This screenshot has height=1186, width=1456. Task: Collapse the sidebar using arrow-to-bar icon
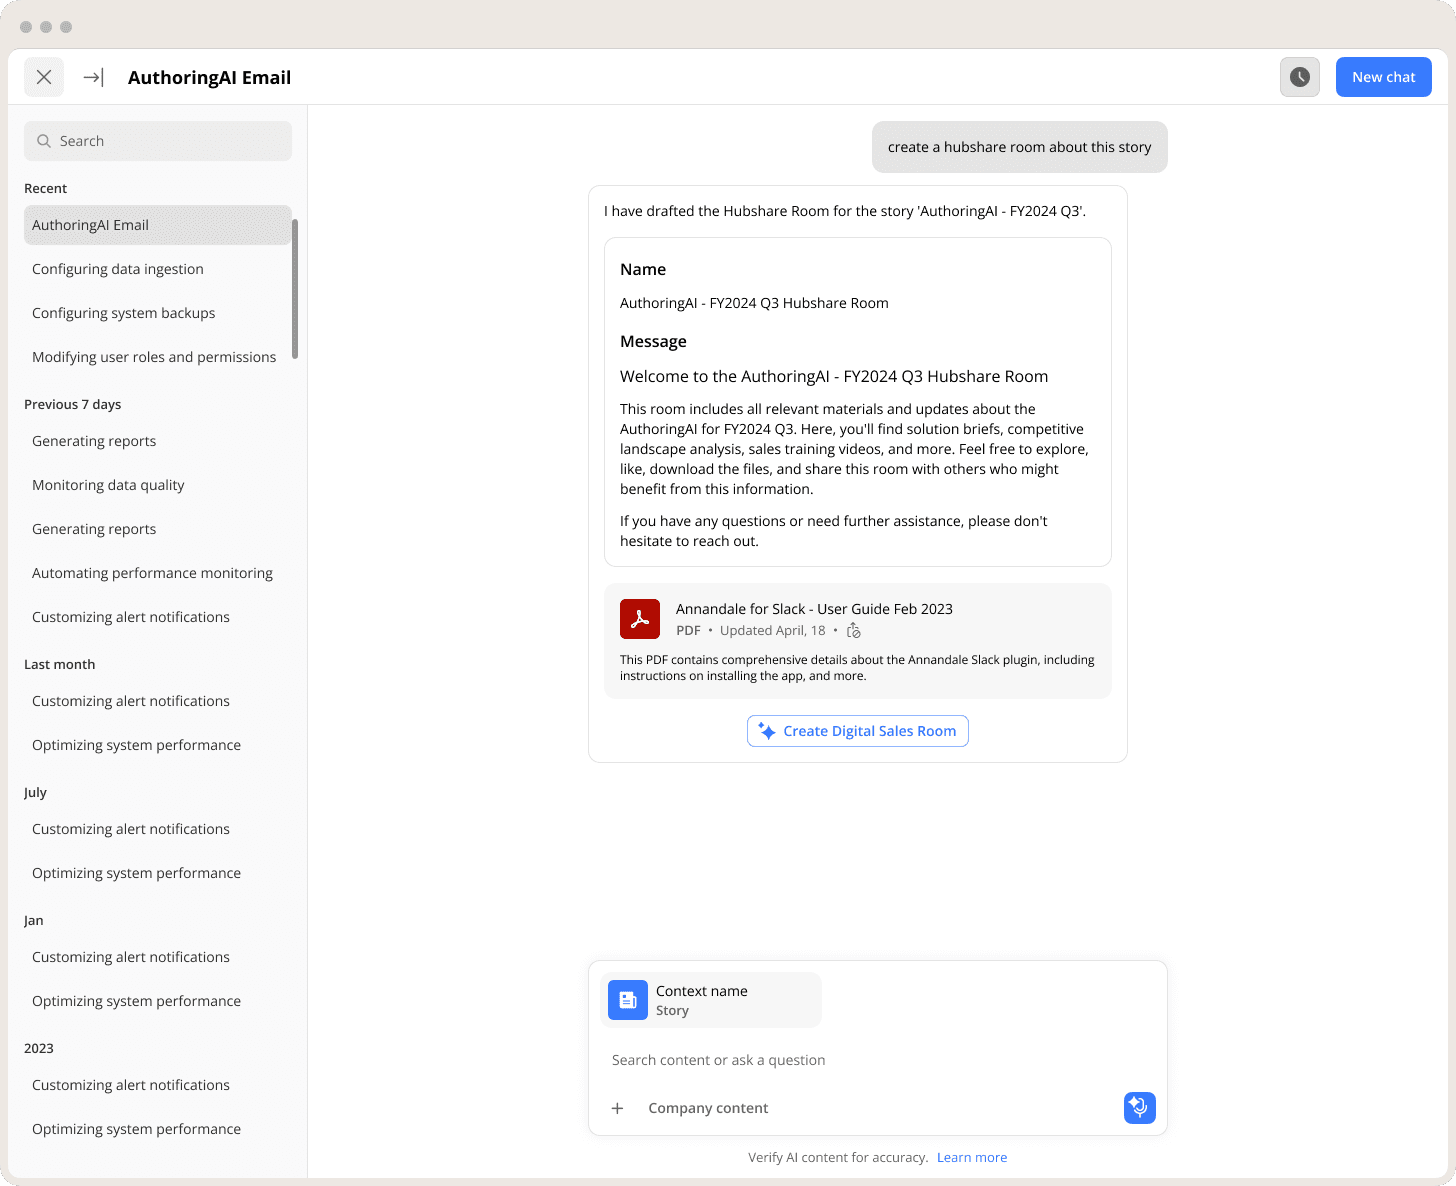click(x=93, y=77)
